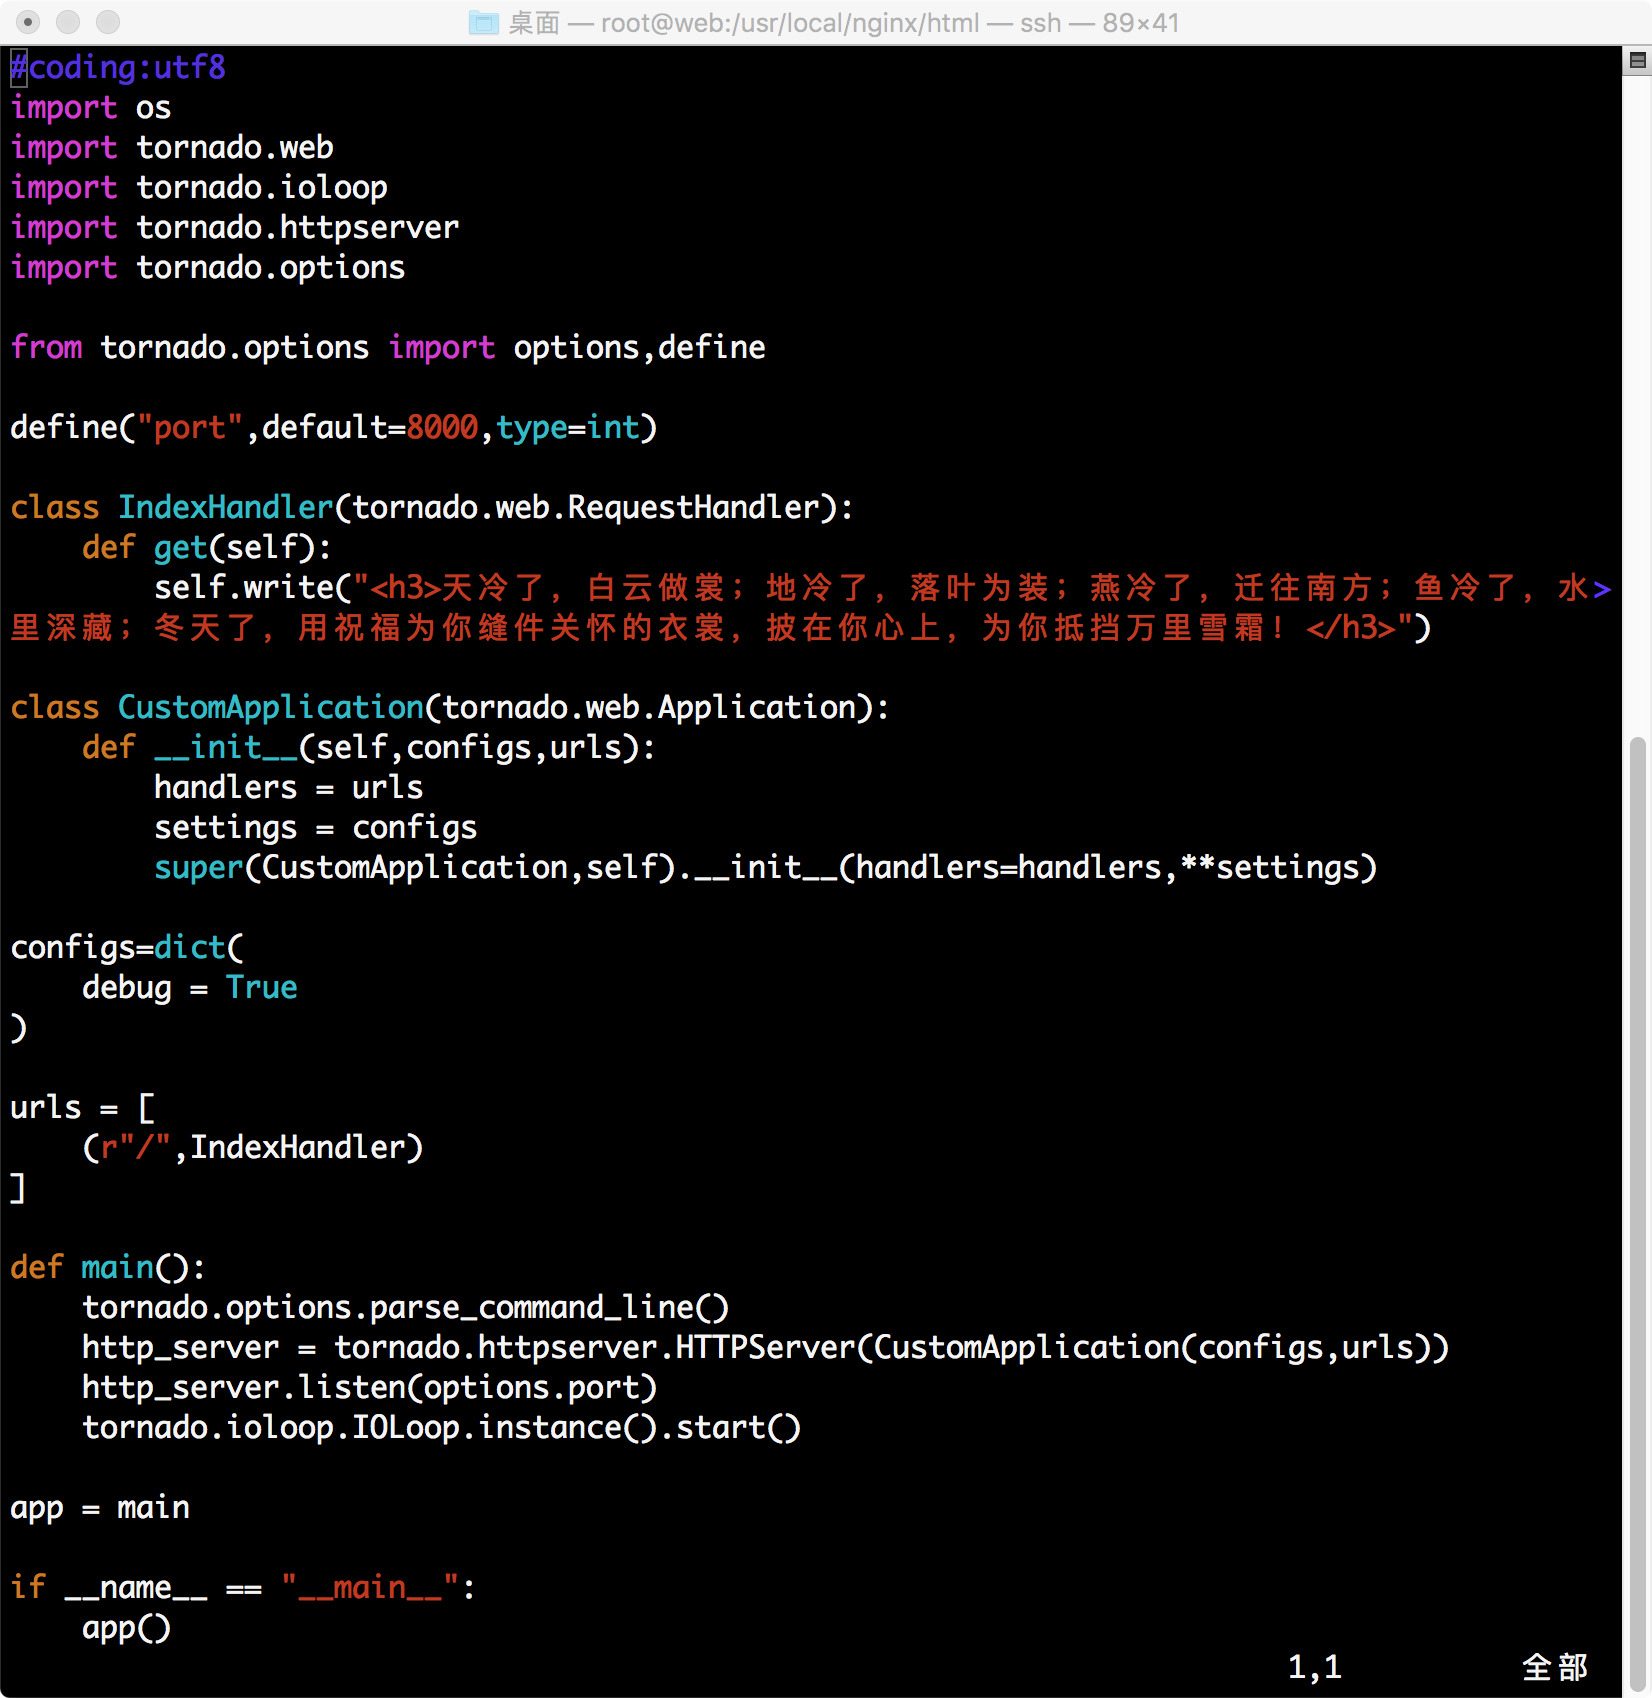Click the 'if __name__ == "__main__":' line

point(243,1587)
